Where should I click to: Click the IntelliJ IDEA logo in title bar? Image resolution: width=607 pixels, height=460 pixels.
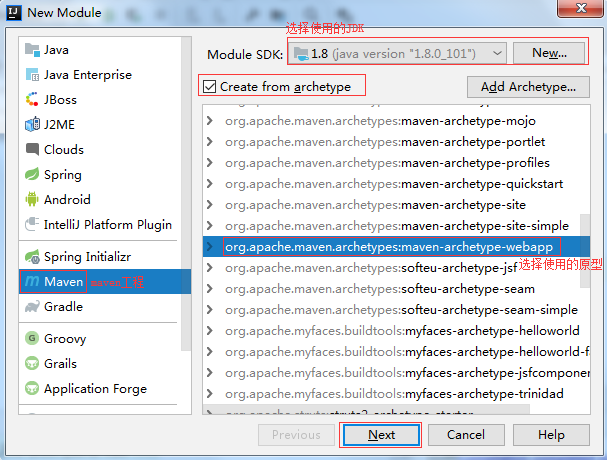coord(14,12)
